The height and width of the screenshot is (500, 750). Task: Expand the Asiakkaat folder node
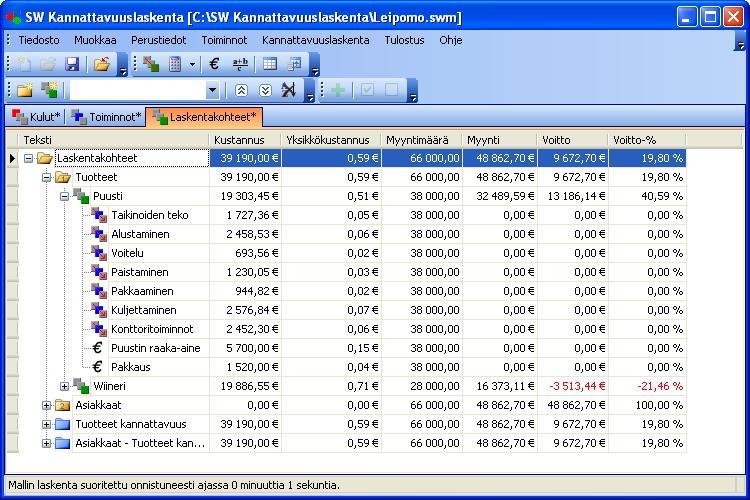pos(46,405)
